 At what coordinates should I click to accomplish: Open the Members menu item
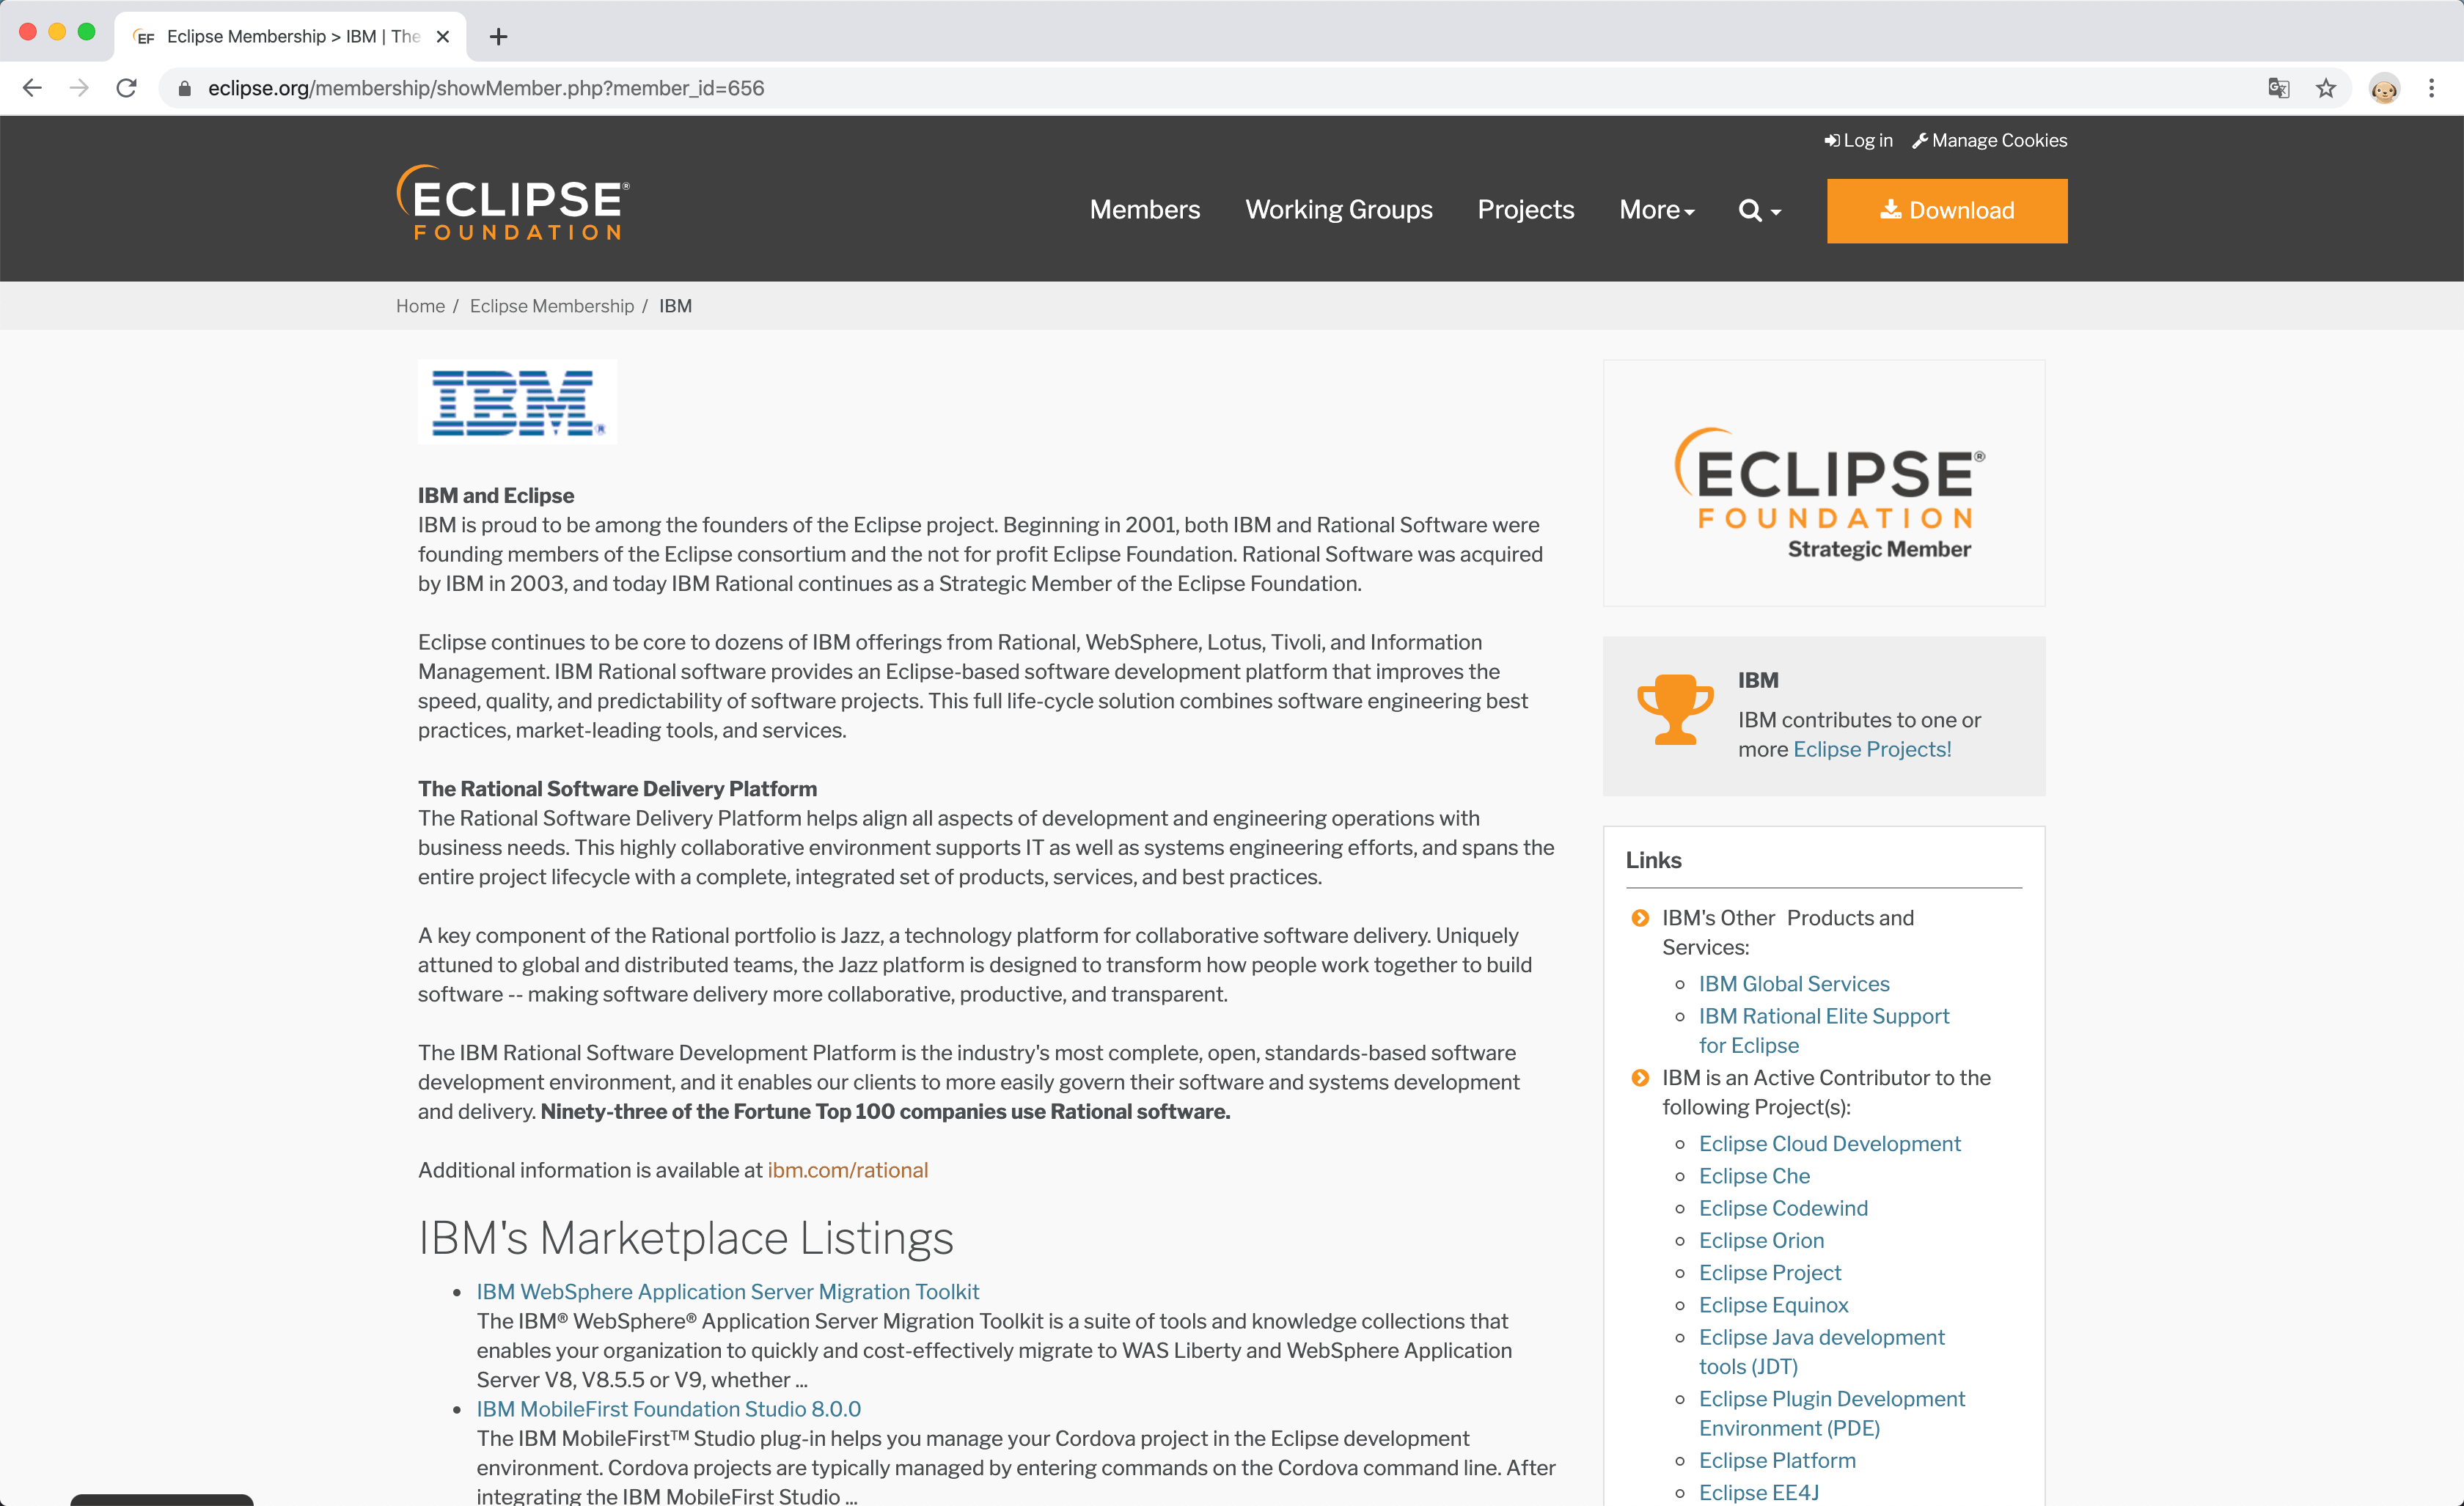pos(1145,210)
